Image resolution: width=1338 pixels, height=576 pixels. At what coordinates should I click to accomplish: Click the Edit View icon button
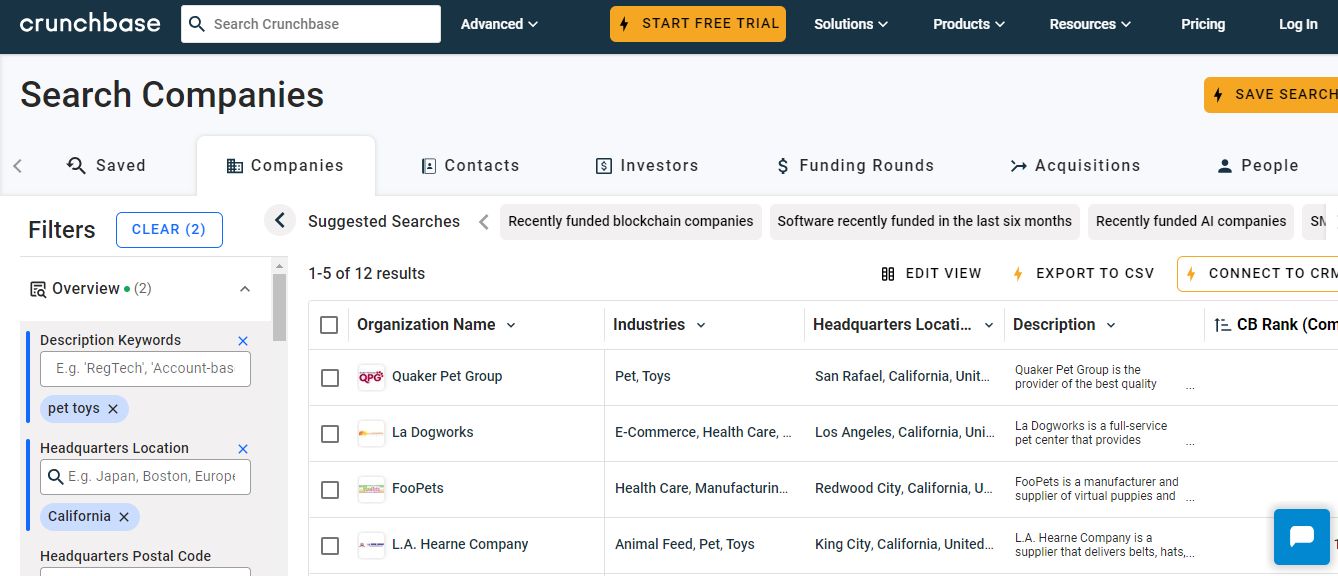coord(888,274)
